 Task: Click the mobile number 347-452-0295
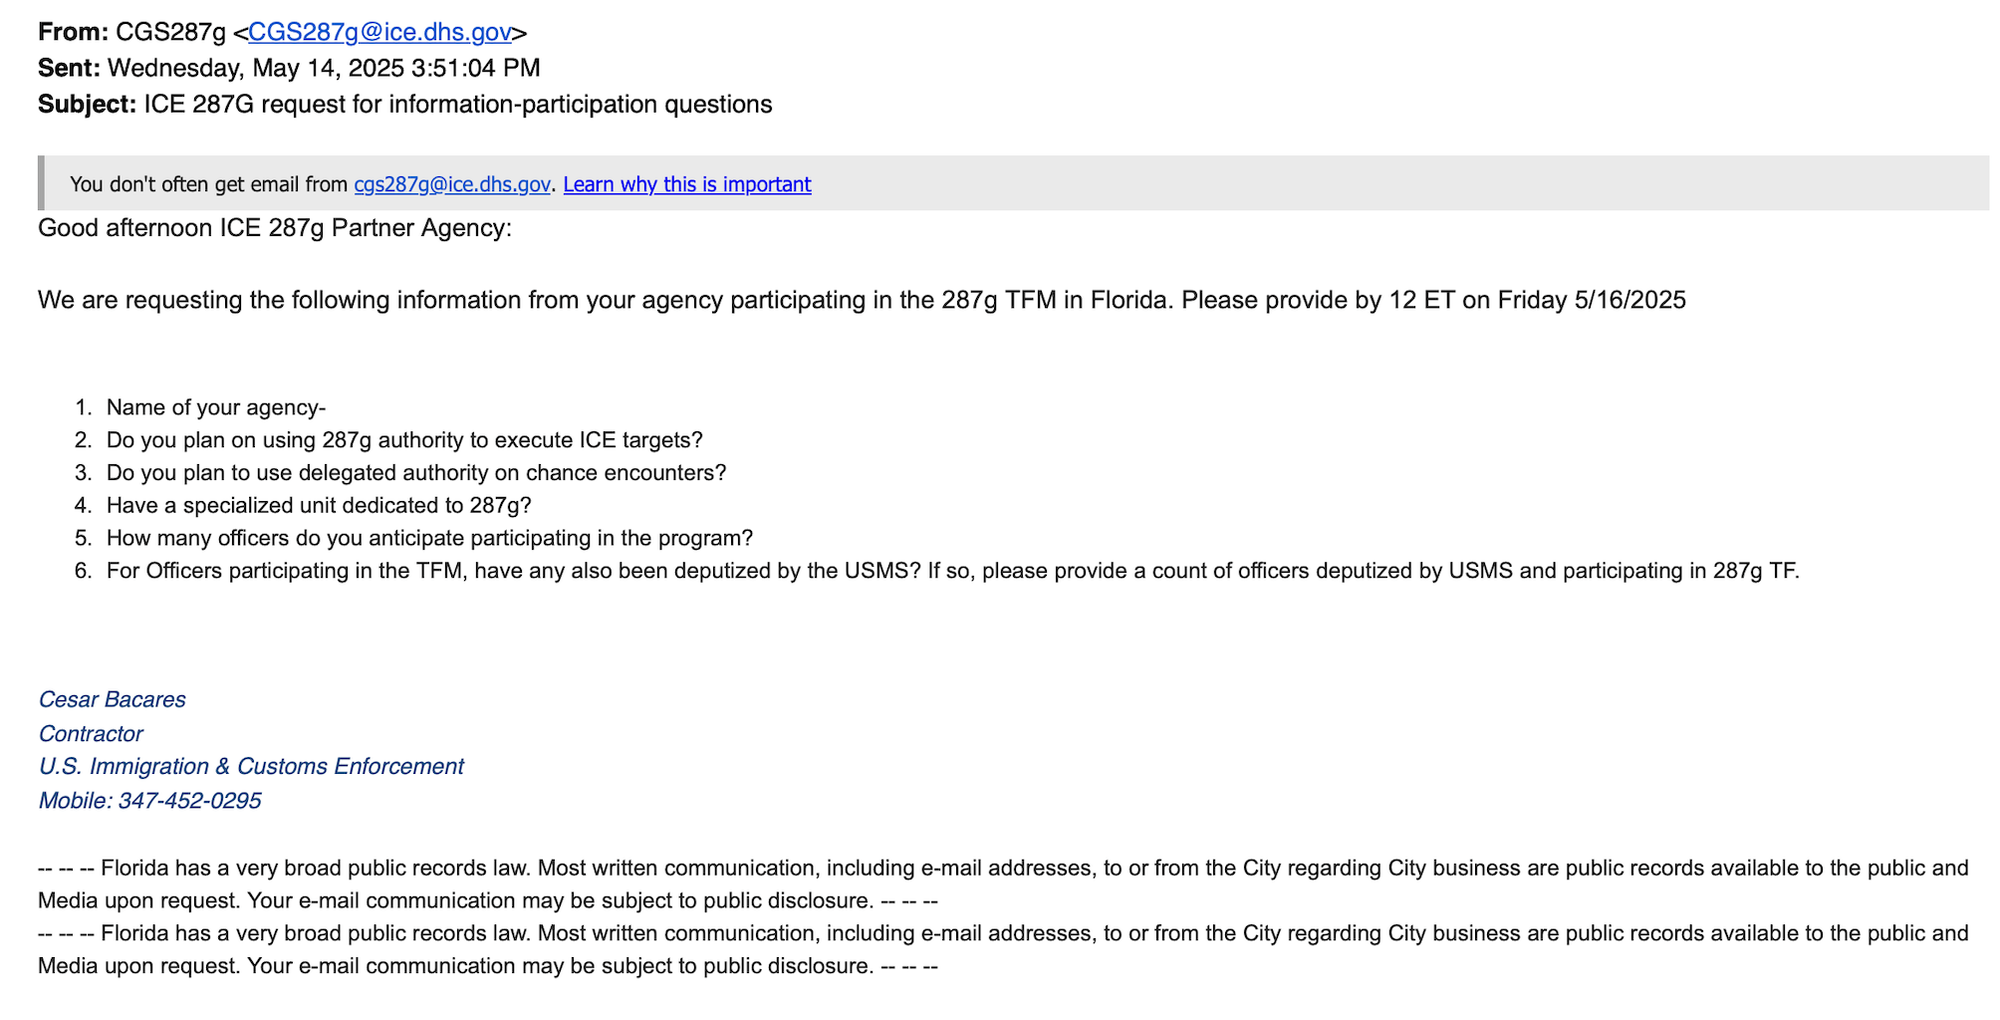[189, 801]
